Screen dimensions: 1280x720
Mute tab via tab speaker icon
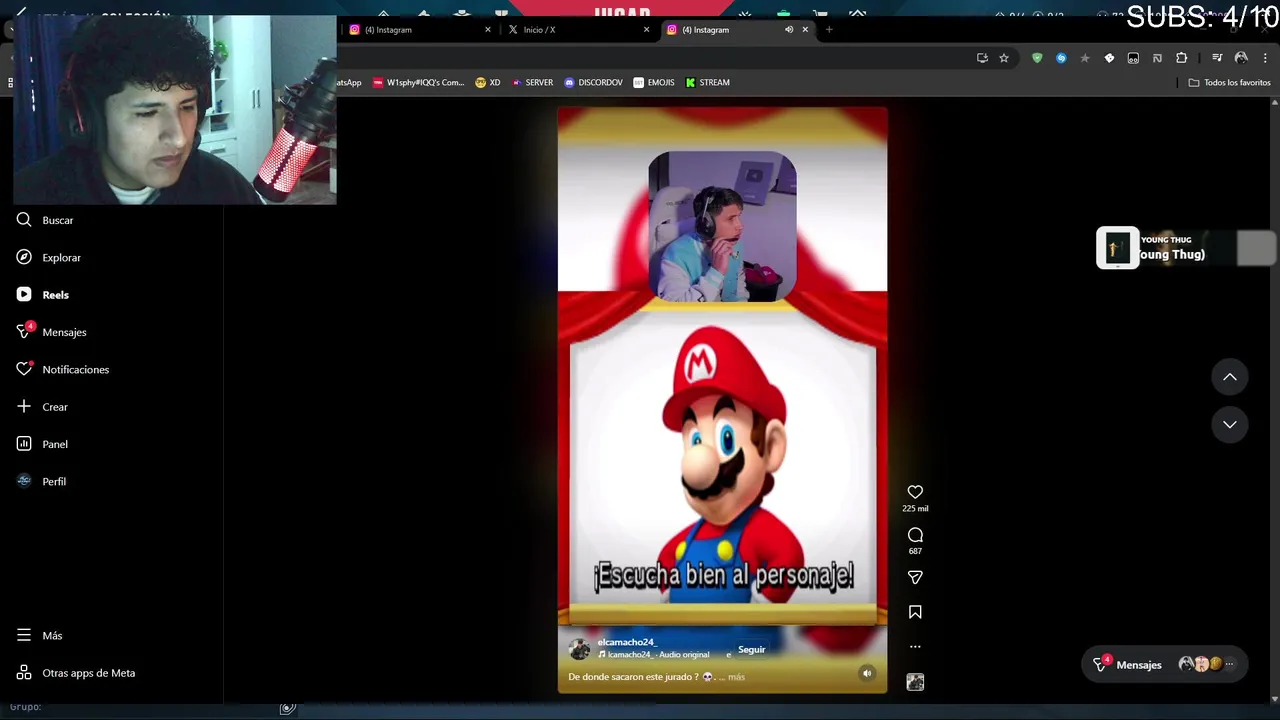tap(789, 29)
